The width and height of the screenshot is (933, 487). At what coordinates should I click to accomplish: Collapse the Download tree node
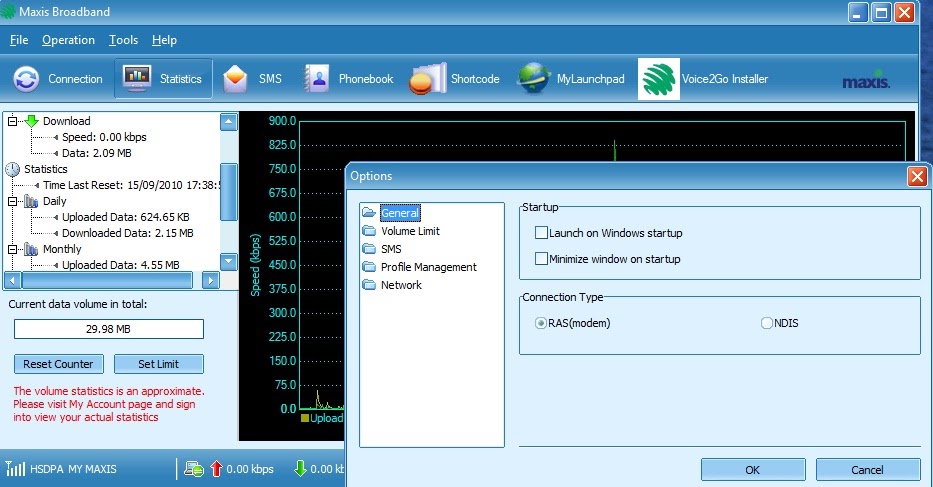click(x=12, y=121)
